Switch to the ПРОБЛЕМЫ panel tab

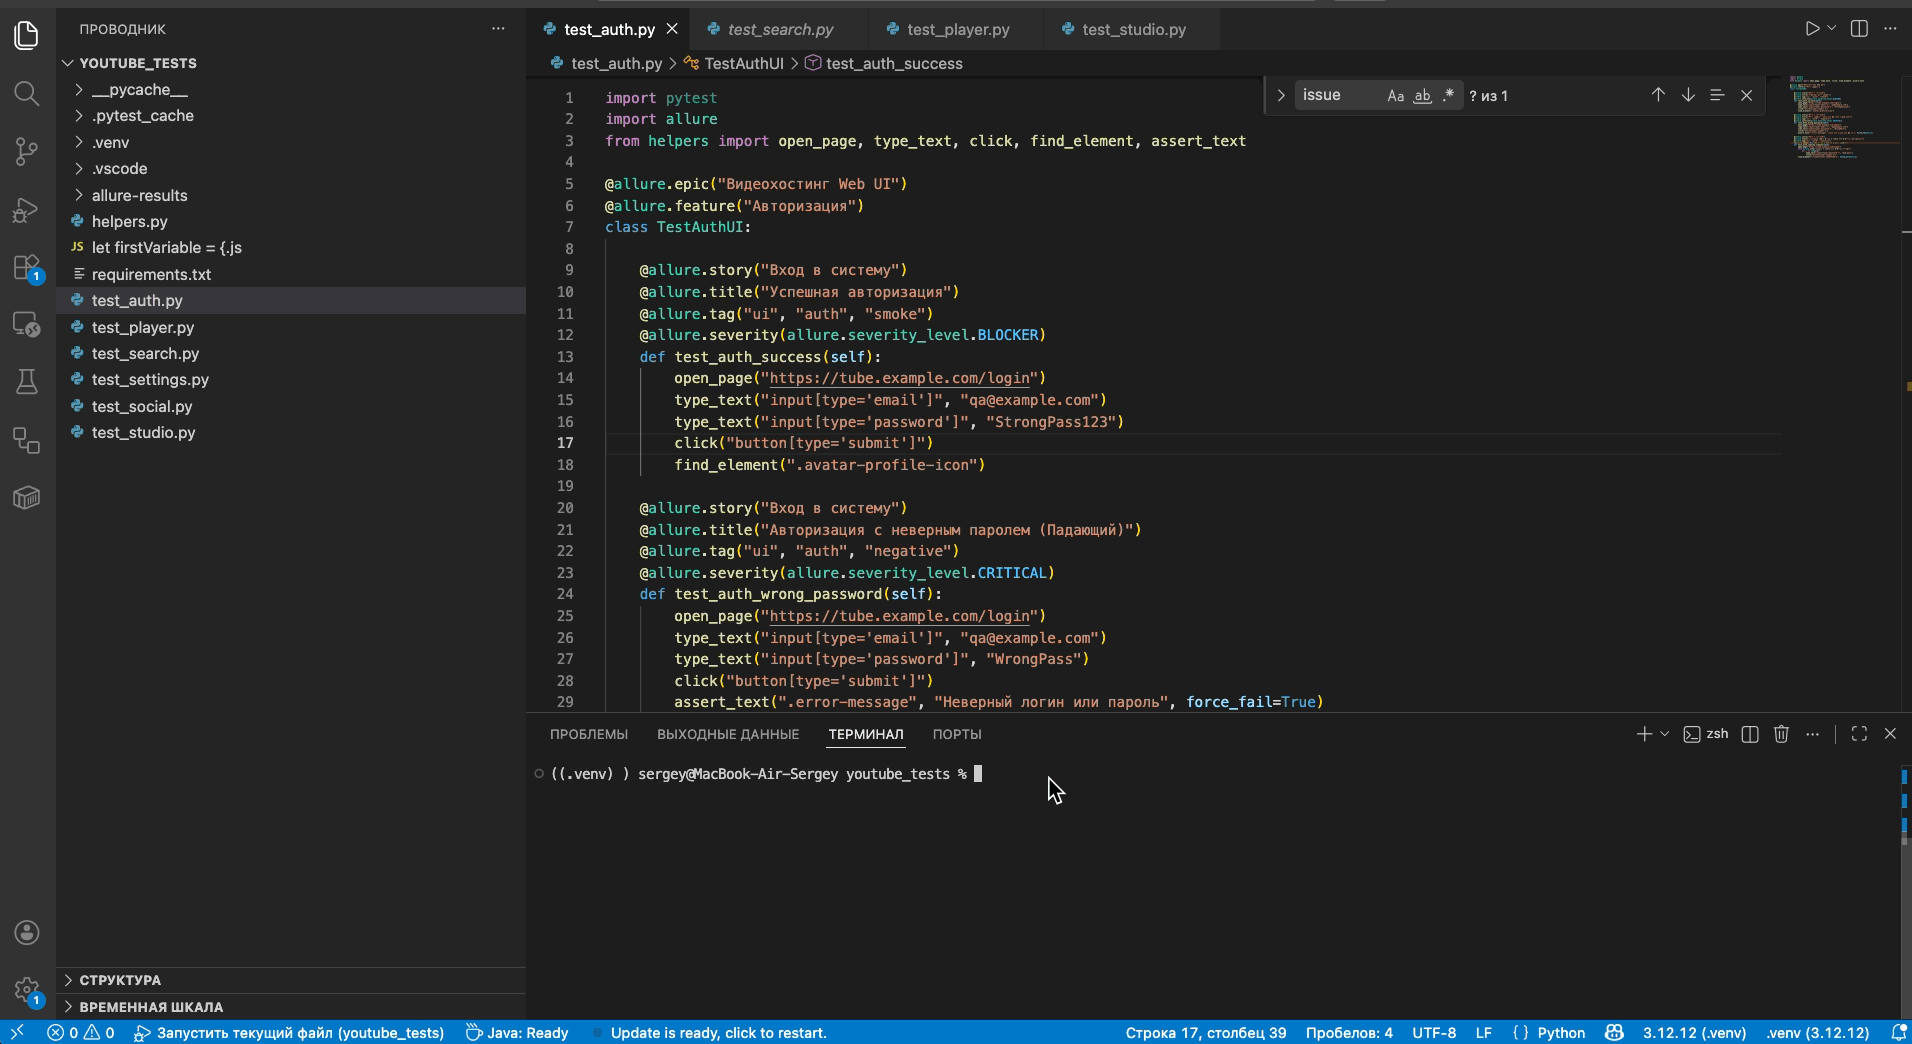click(588, 734)
